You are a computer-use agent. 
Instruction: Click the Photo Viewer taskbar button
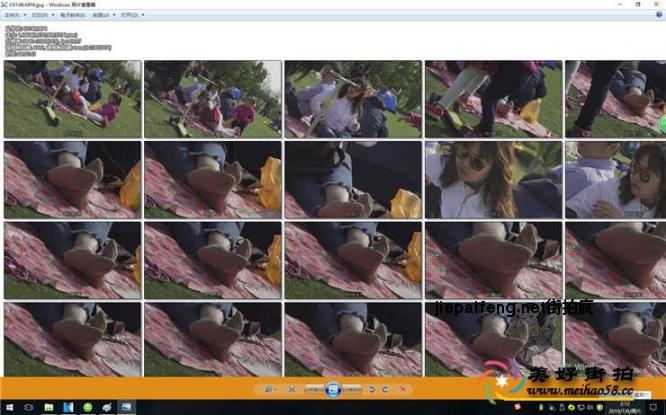tap(127, 407)
